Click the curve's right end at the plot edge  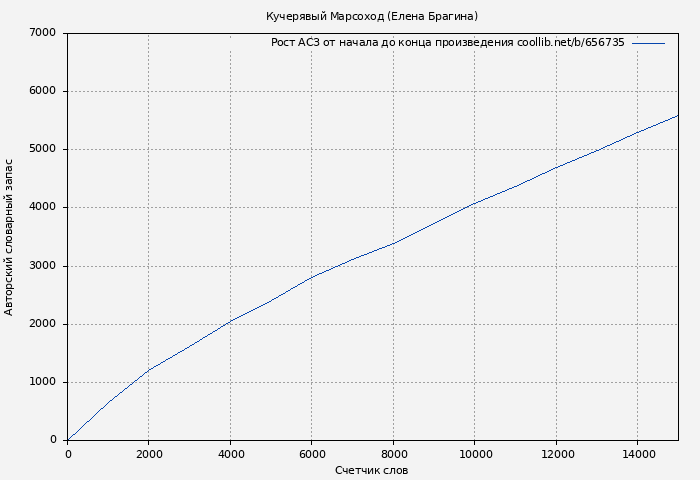click(x=677, y=116)
